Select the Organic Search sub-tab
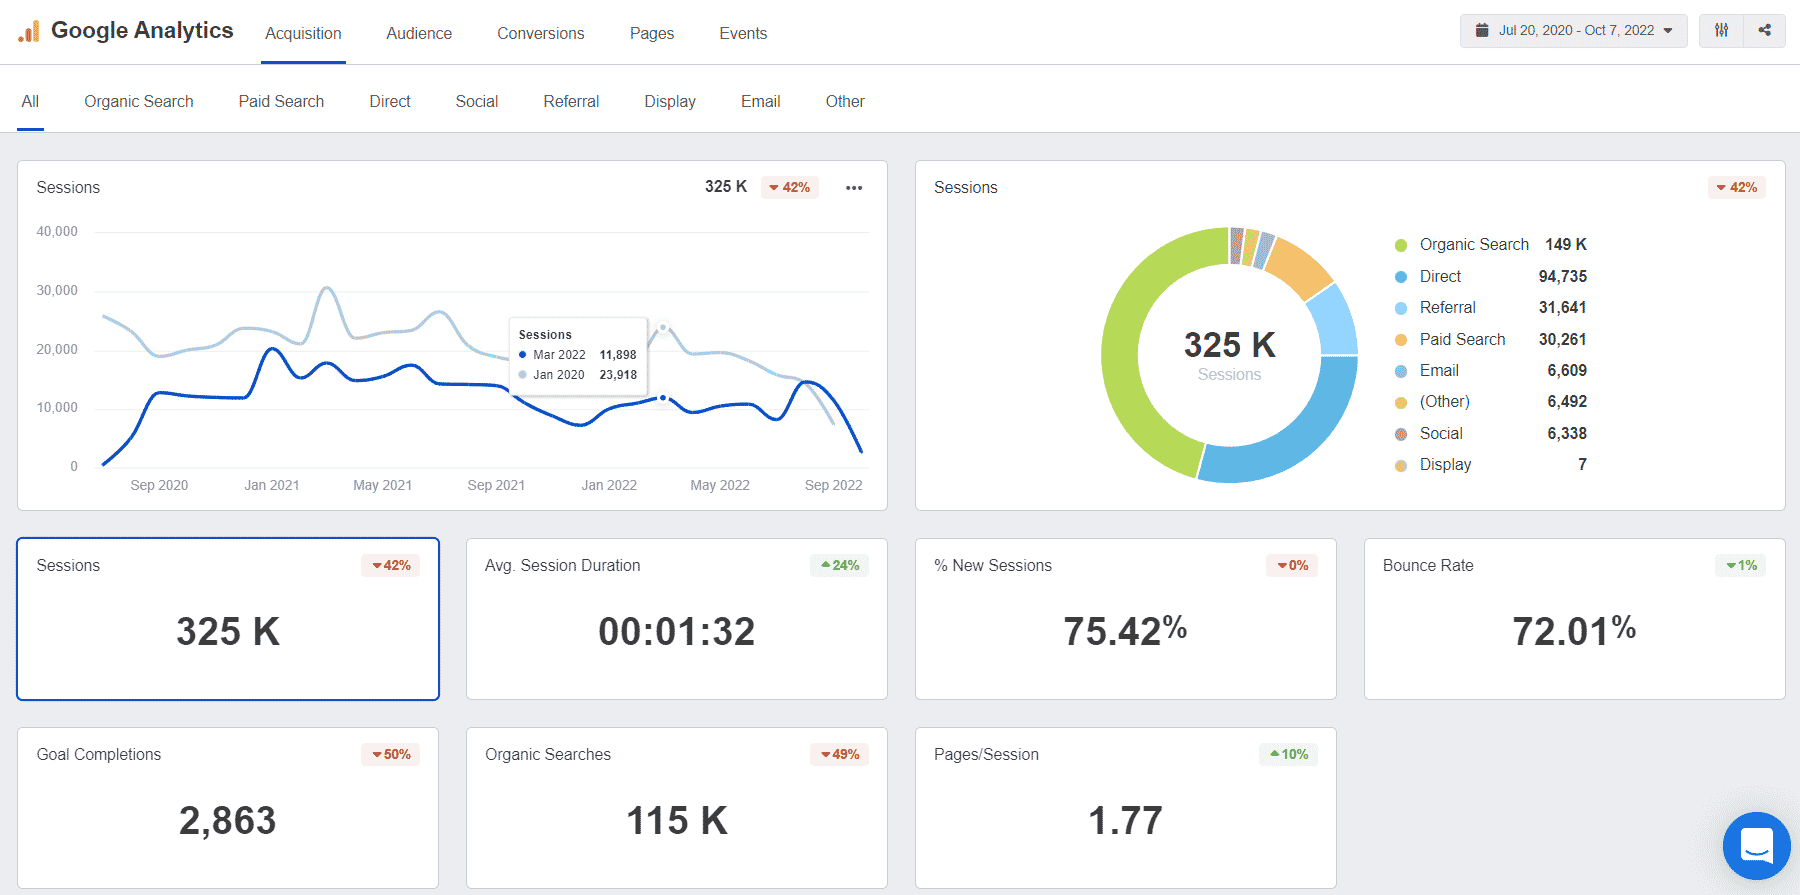 tap(139, 101)
